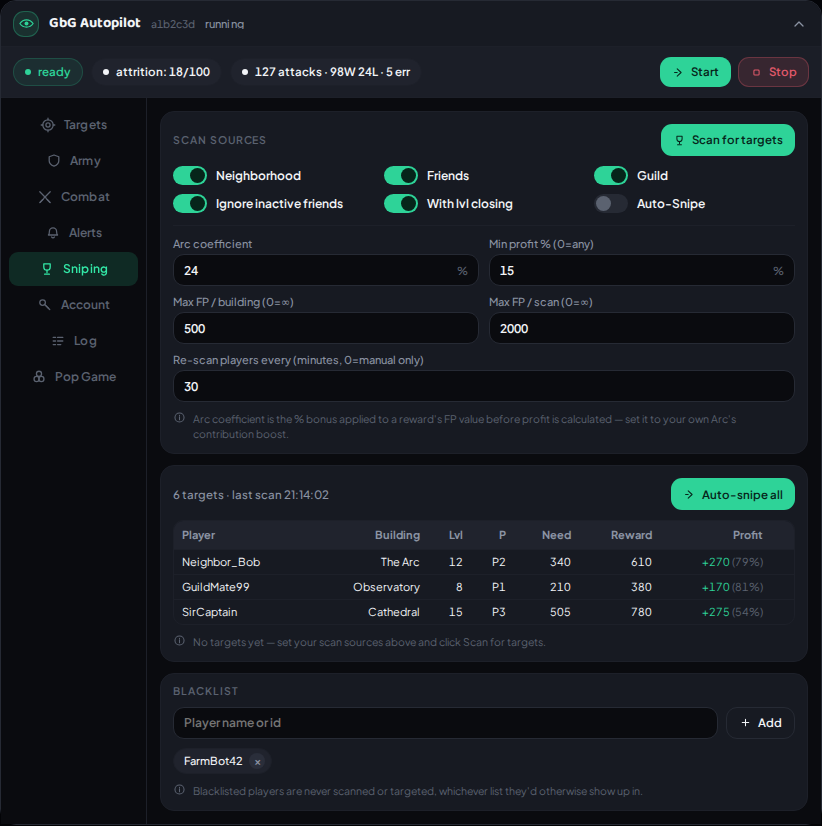Click the list Log icon
822x826 pixels.
tap(58, 341)
